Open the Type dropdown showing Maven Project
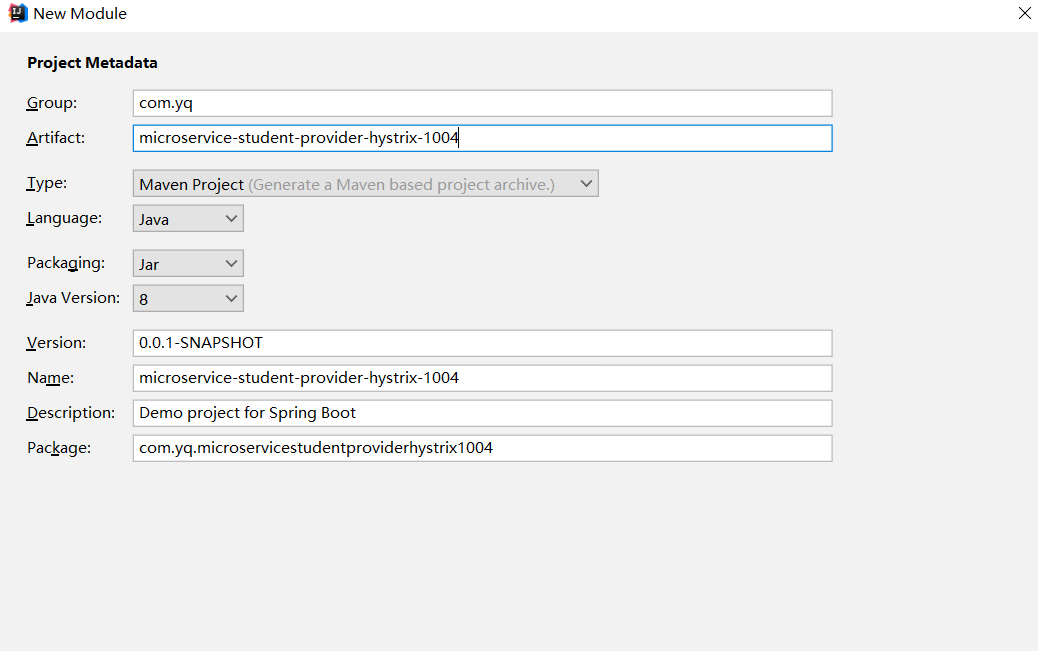The height and width of the screenshot is (651, 1038). point(365,183)
